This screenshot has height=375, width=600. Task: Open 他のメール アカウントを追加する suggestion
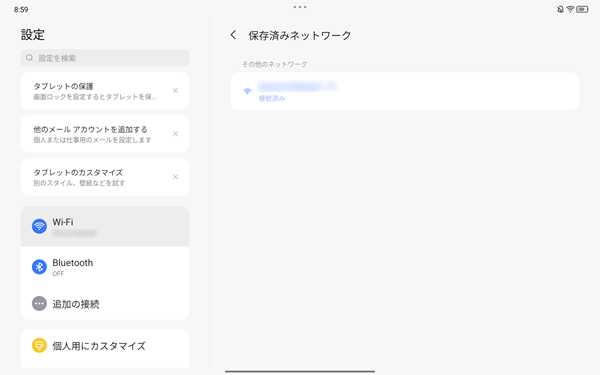[105, 134]
